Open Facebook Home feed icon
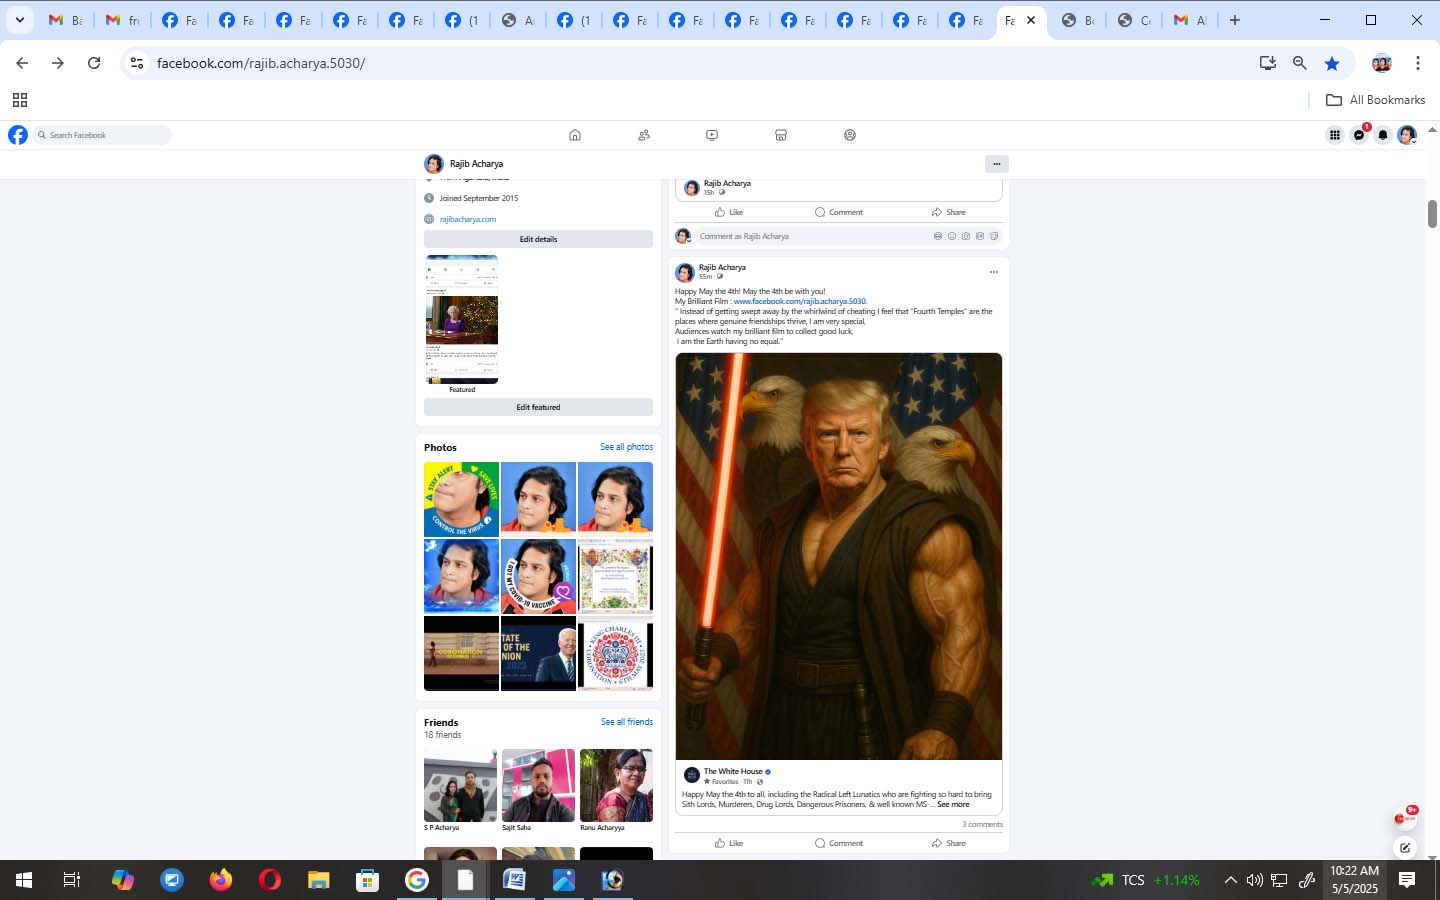This screenshot has height=900, width=1440. pos(575,135)
